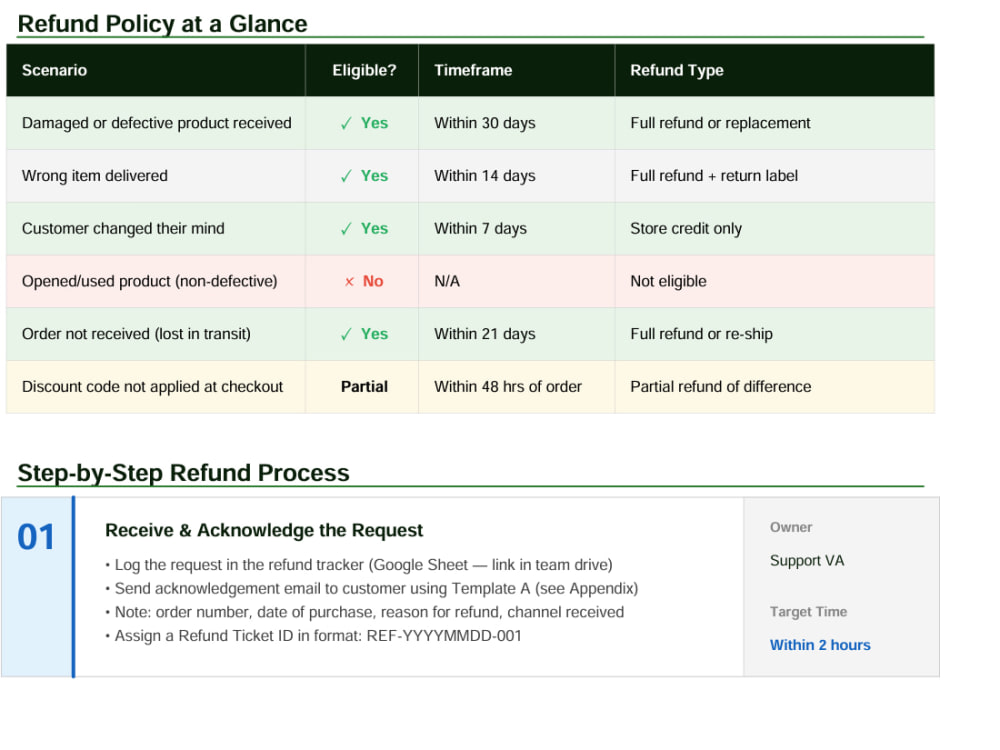Select the checkmark in Customer changed mind row
Viewport: 1000px width, 750px height.
pos(346,230)
